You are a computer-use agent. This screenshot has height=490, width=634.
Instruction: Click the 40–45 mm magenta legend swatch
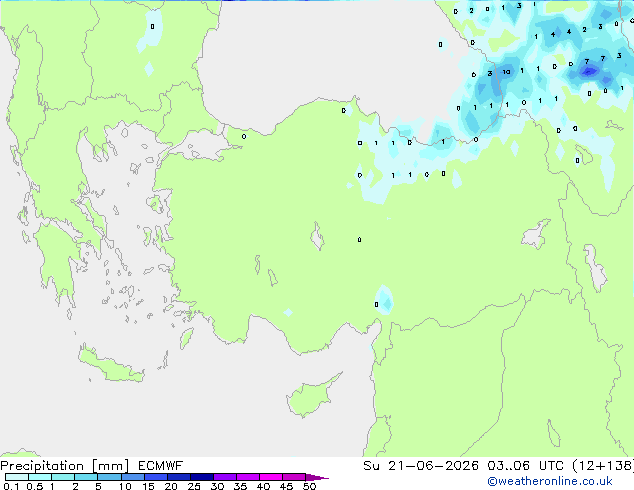(x=271, y=477)
